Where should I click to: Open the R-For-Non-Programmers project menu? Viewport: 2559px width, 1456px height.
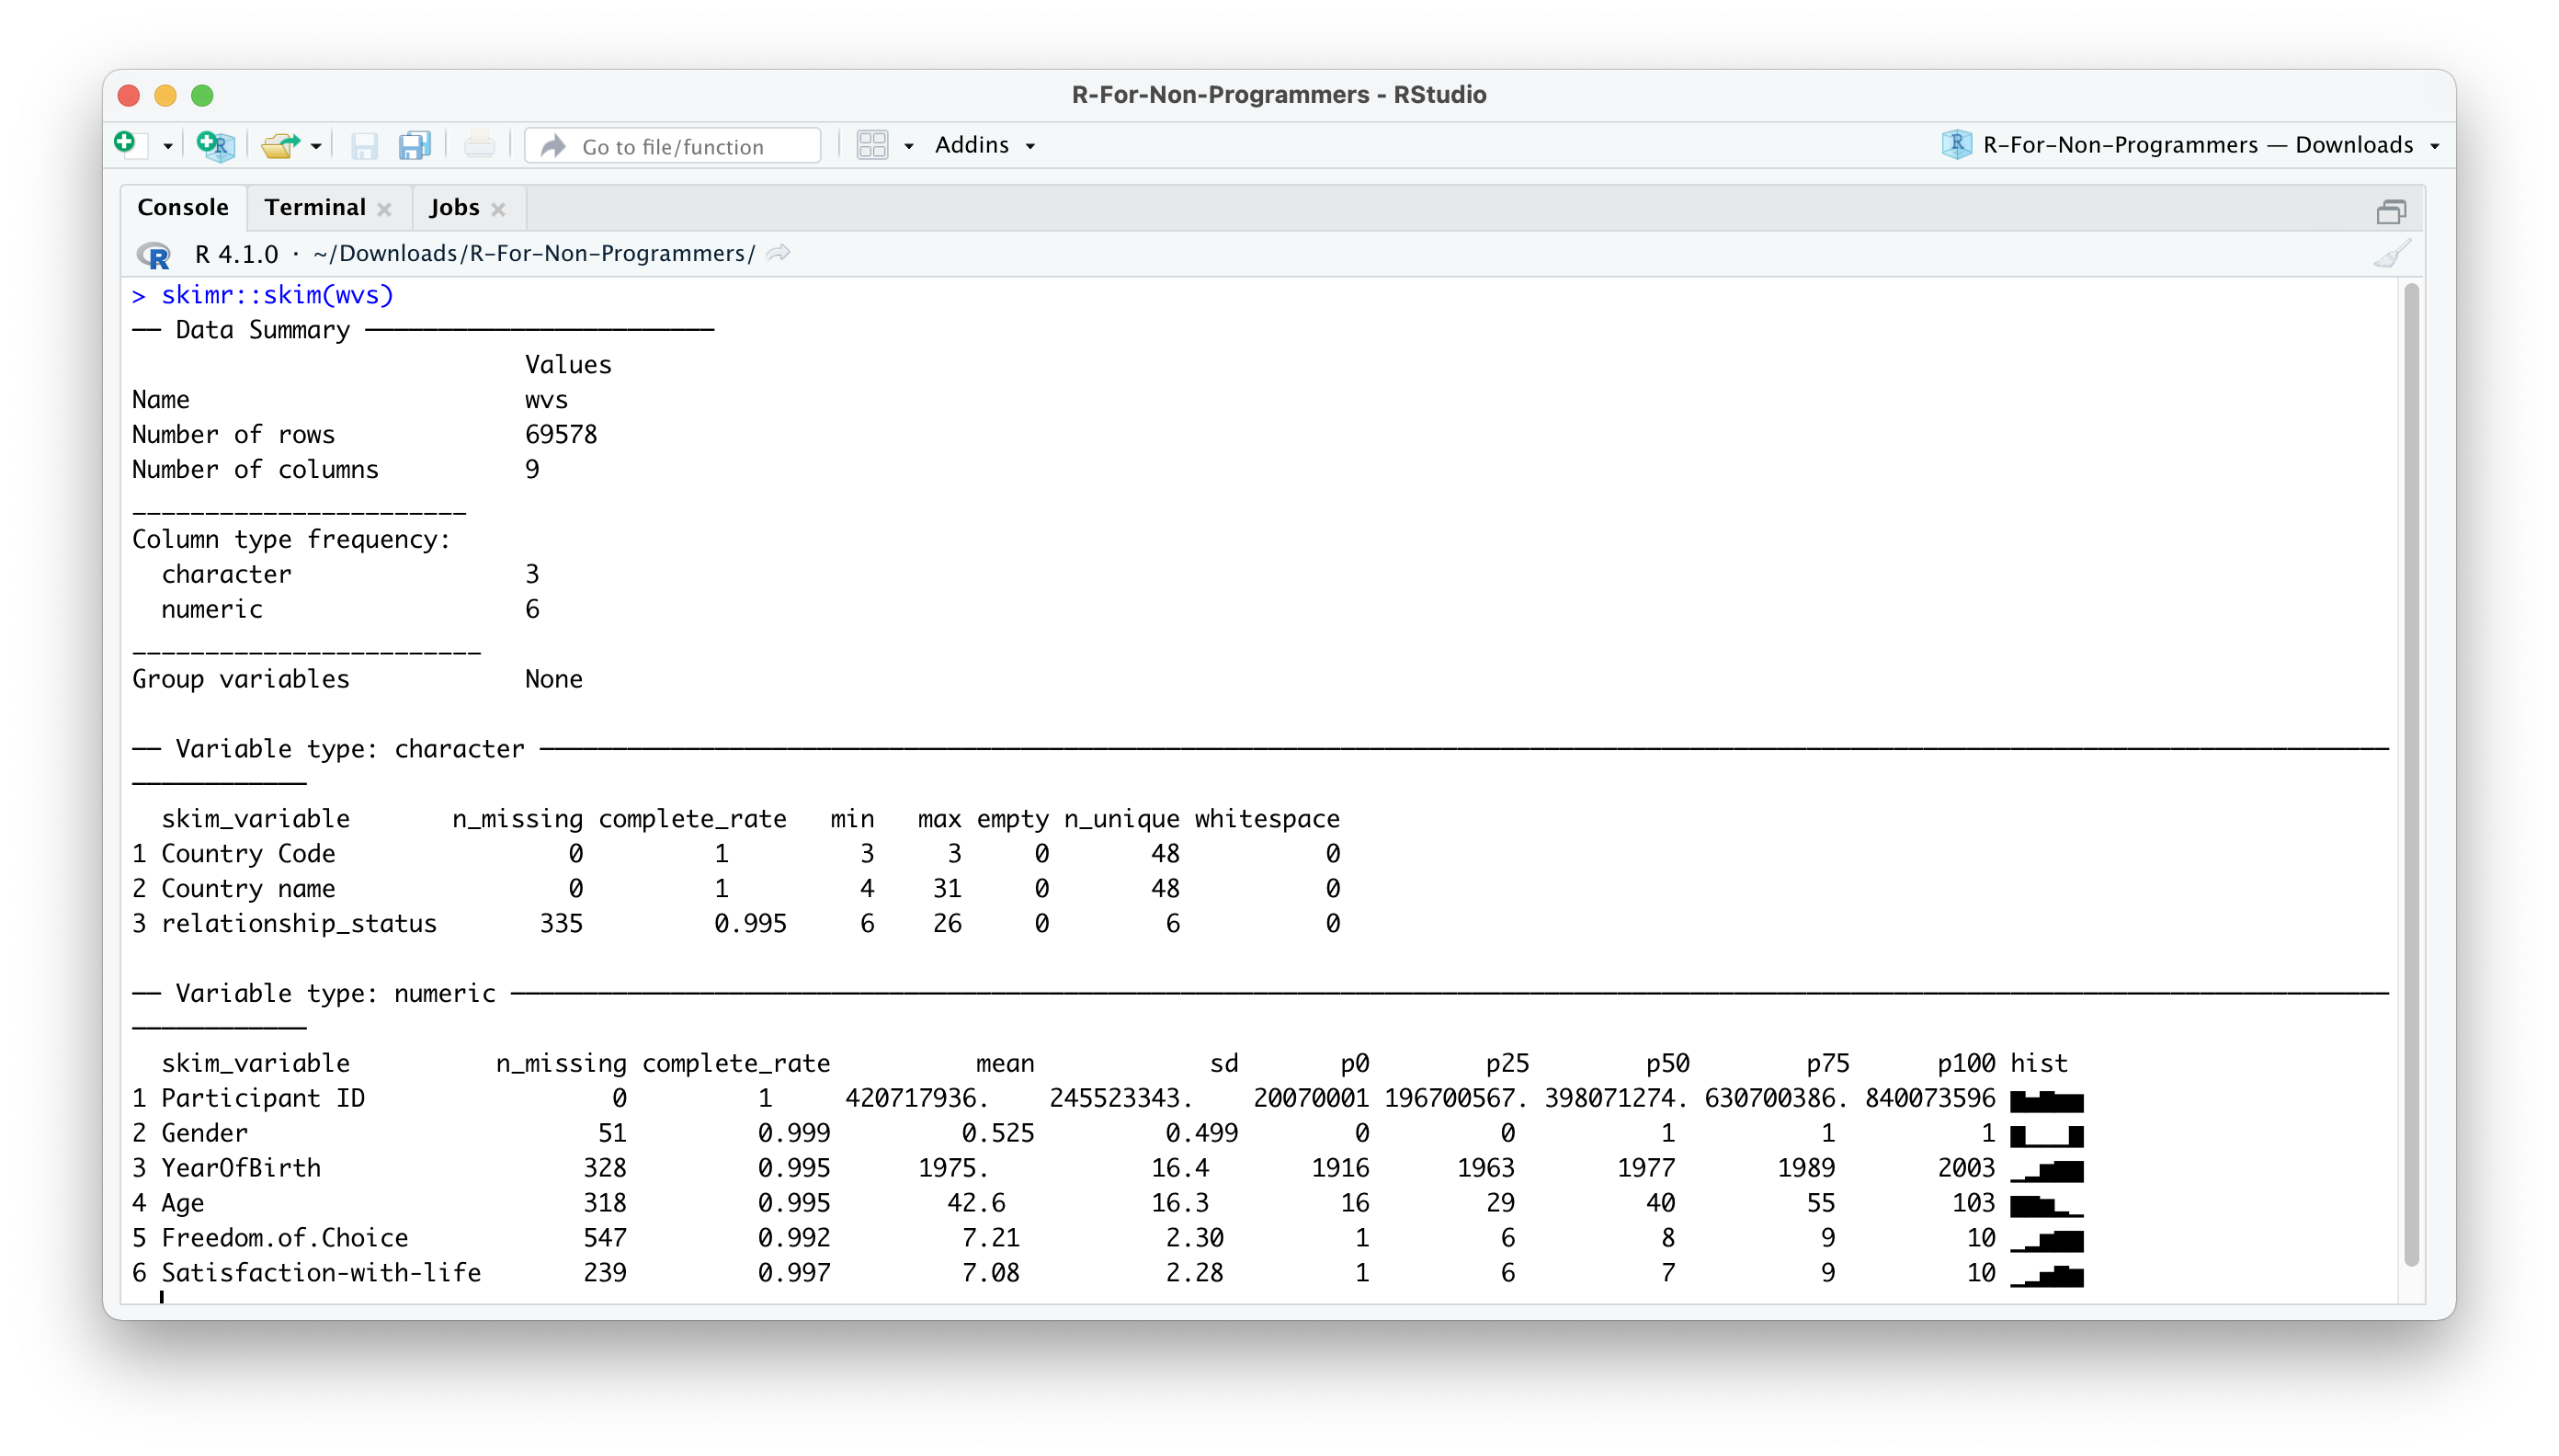(x=2190, y=146)
